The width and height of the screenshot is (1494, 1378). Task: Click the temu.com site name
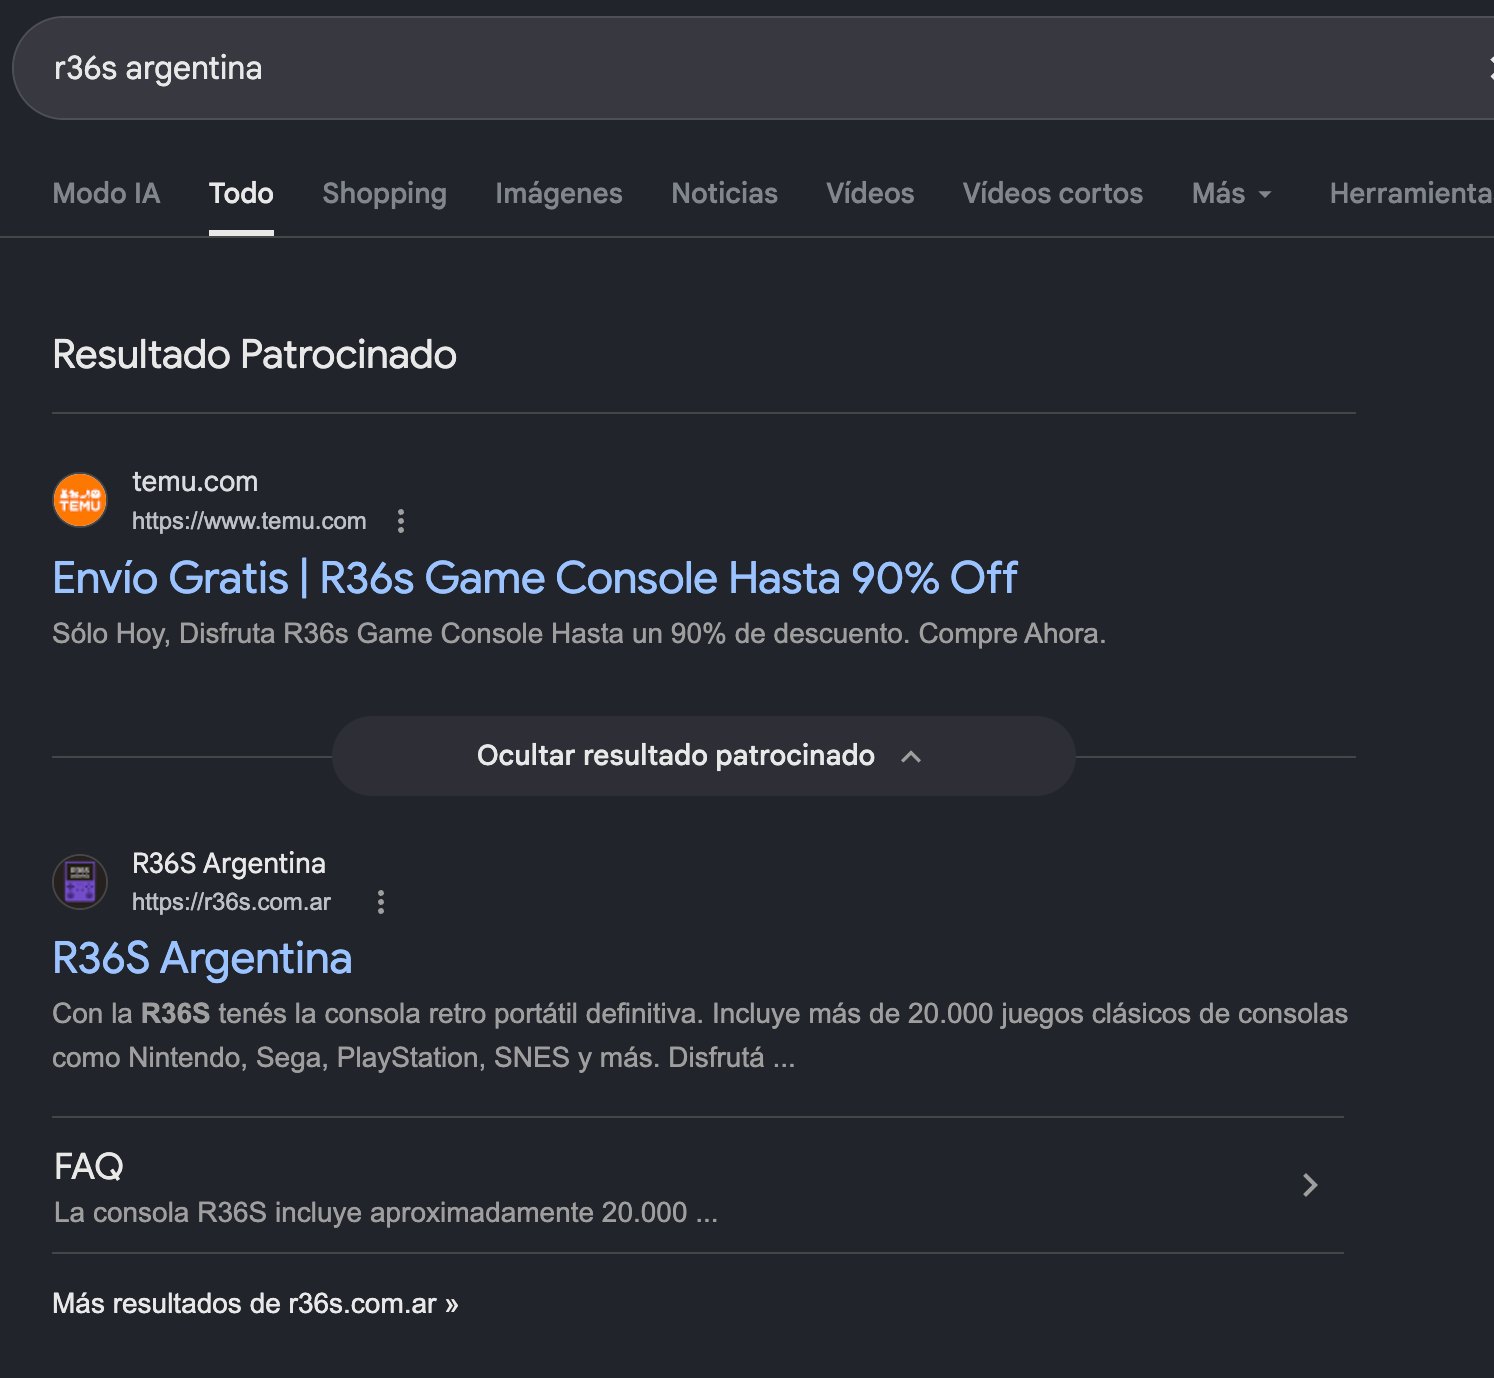tap(195, 482)
